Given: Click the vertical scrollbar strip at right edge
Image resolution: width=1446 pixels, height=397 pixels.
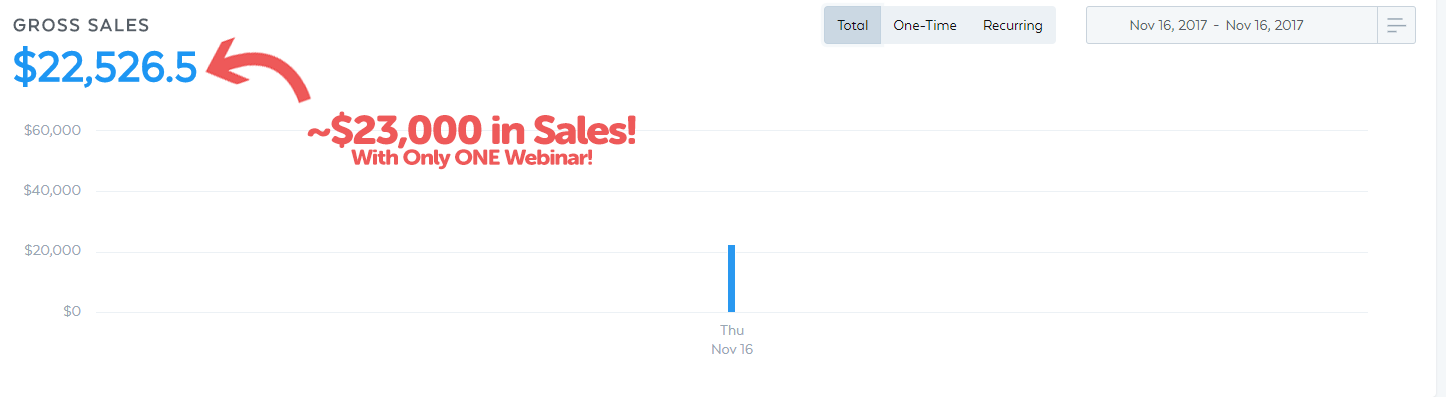Looking at the screenshot, I should [x=1441, y=198].
